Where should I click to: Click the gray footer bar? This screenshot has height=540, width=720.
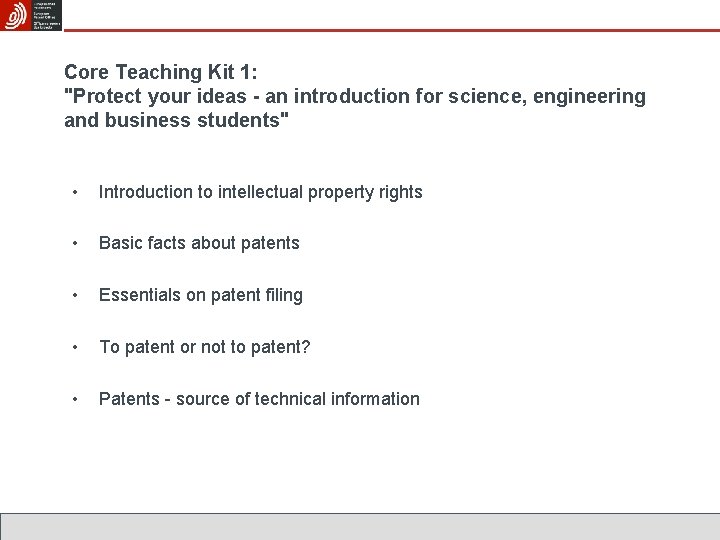[x=360, y=527]
